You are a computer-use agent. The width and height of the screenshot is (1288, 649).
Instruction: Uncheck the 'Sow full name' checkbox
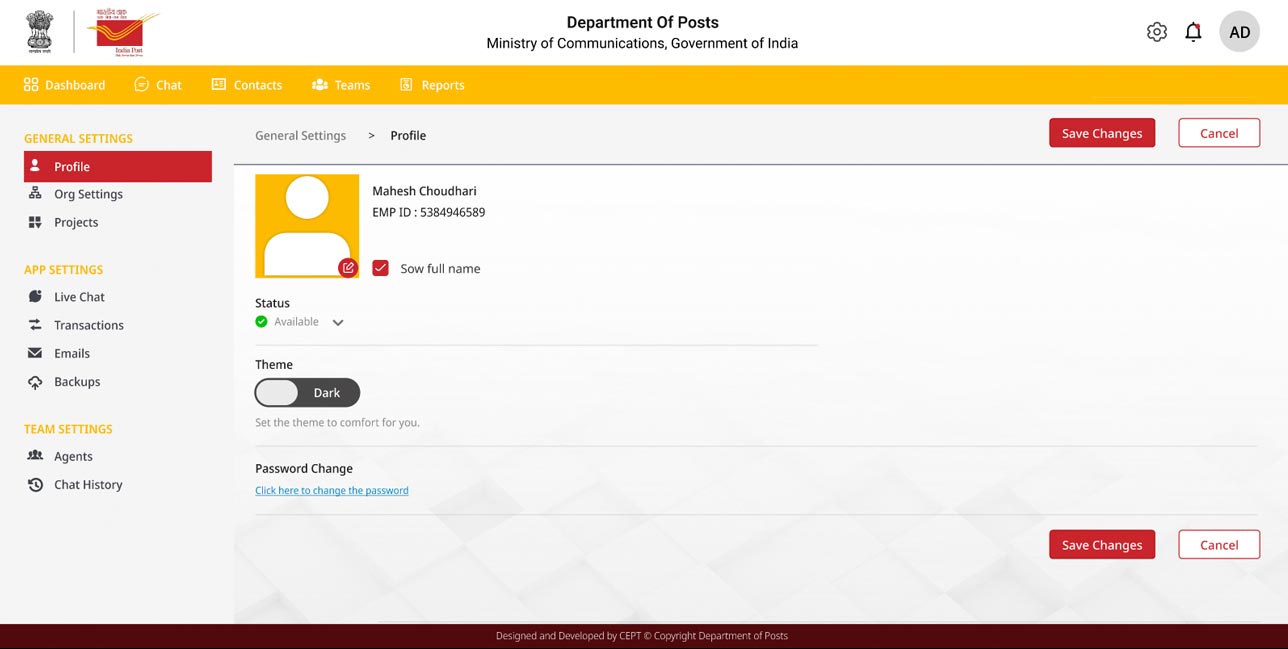[380, 268]
